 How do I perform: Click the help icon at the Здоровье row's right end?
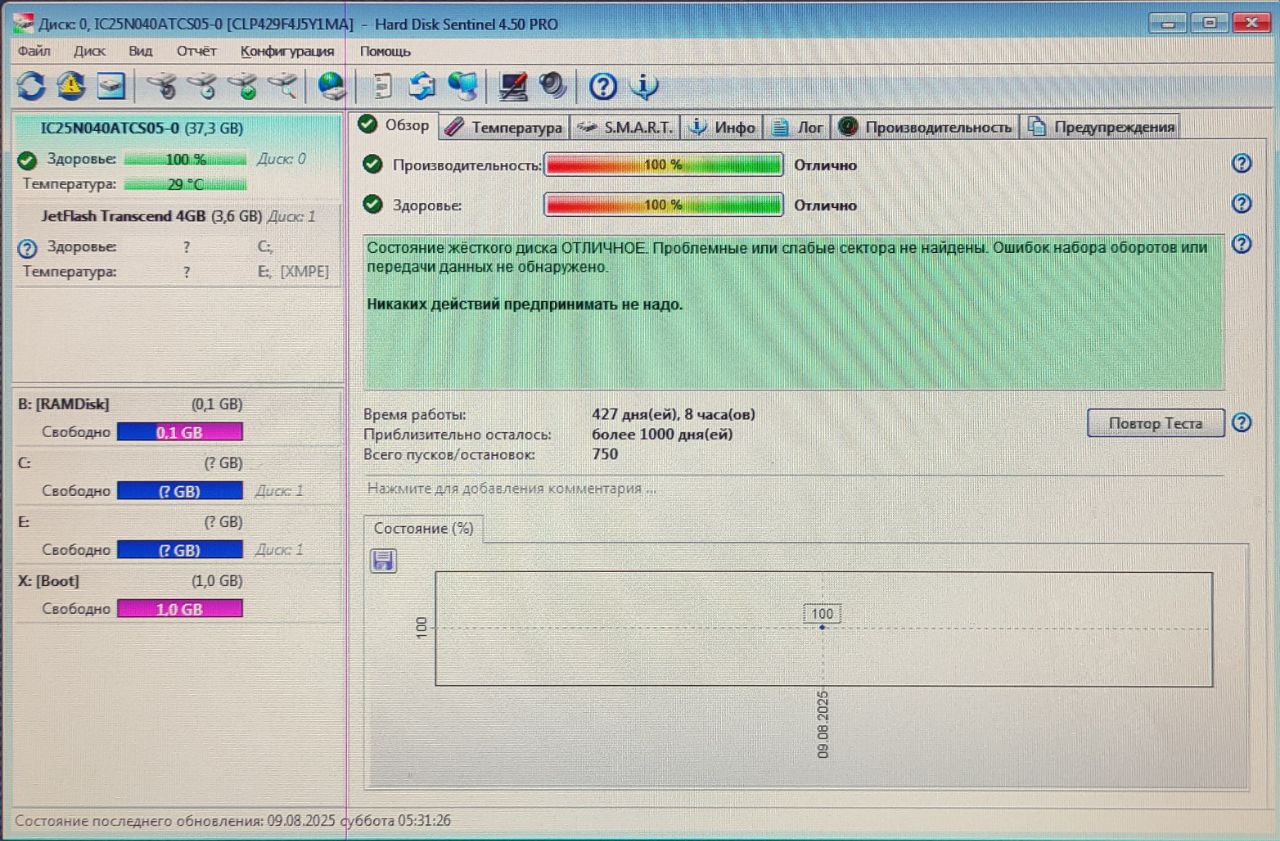tap(1242, 204)
